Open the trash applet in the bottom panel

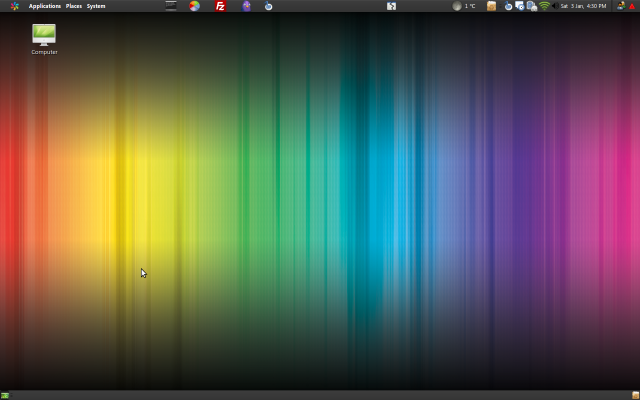pos(634,395)
